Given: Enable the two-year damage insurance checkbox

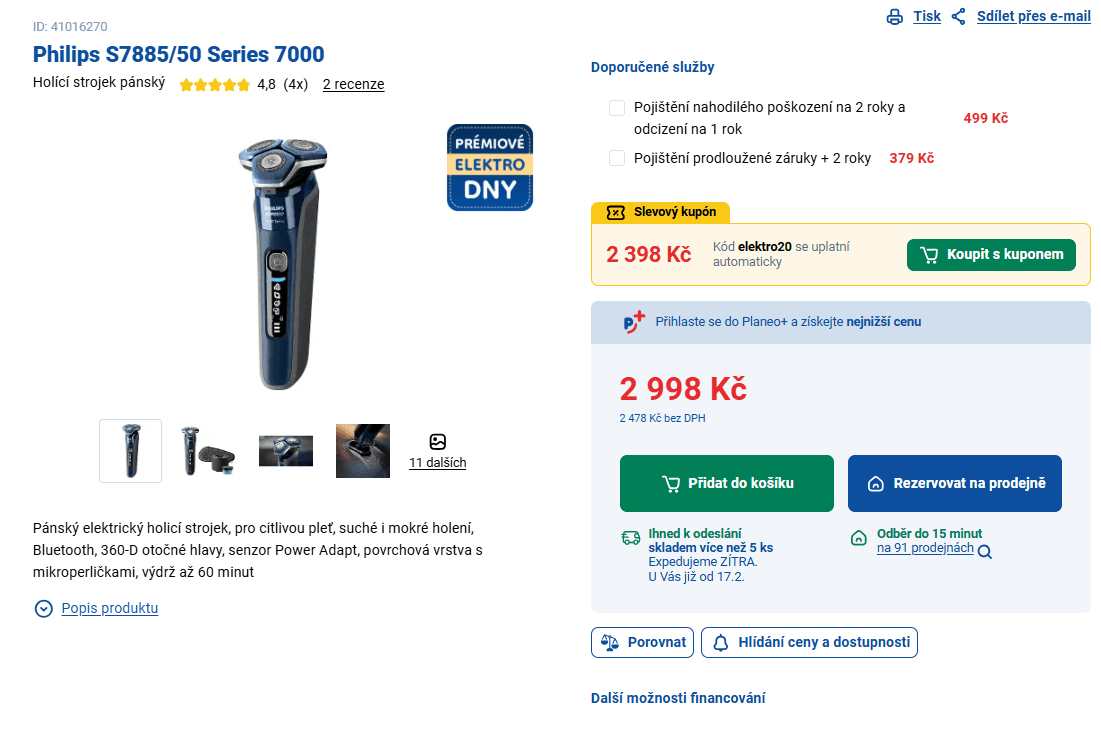Looking at the screenshot, I should click(x=616, y=107).
